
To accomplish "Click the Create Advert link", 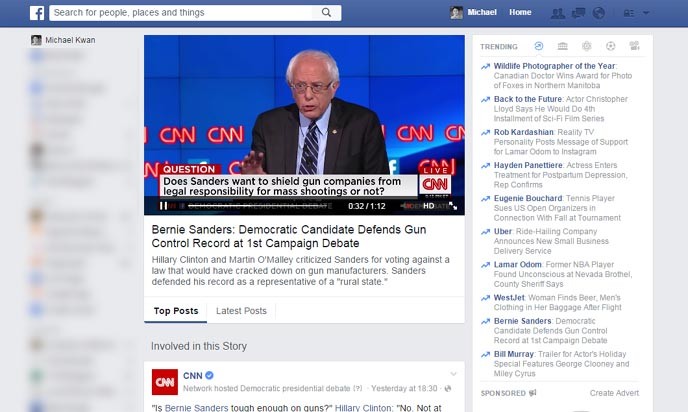I will click(x=614, y=393).
